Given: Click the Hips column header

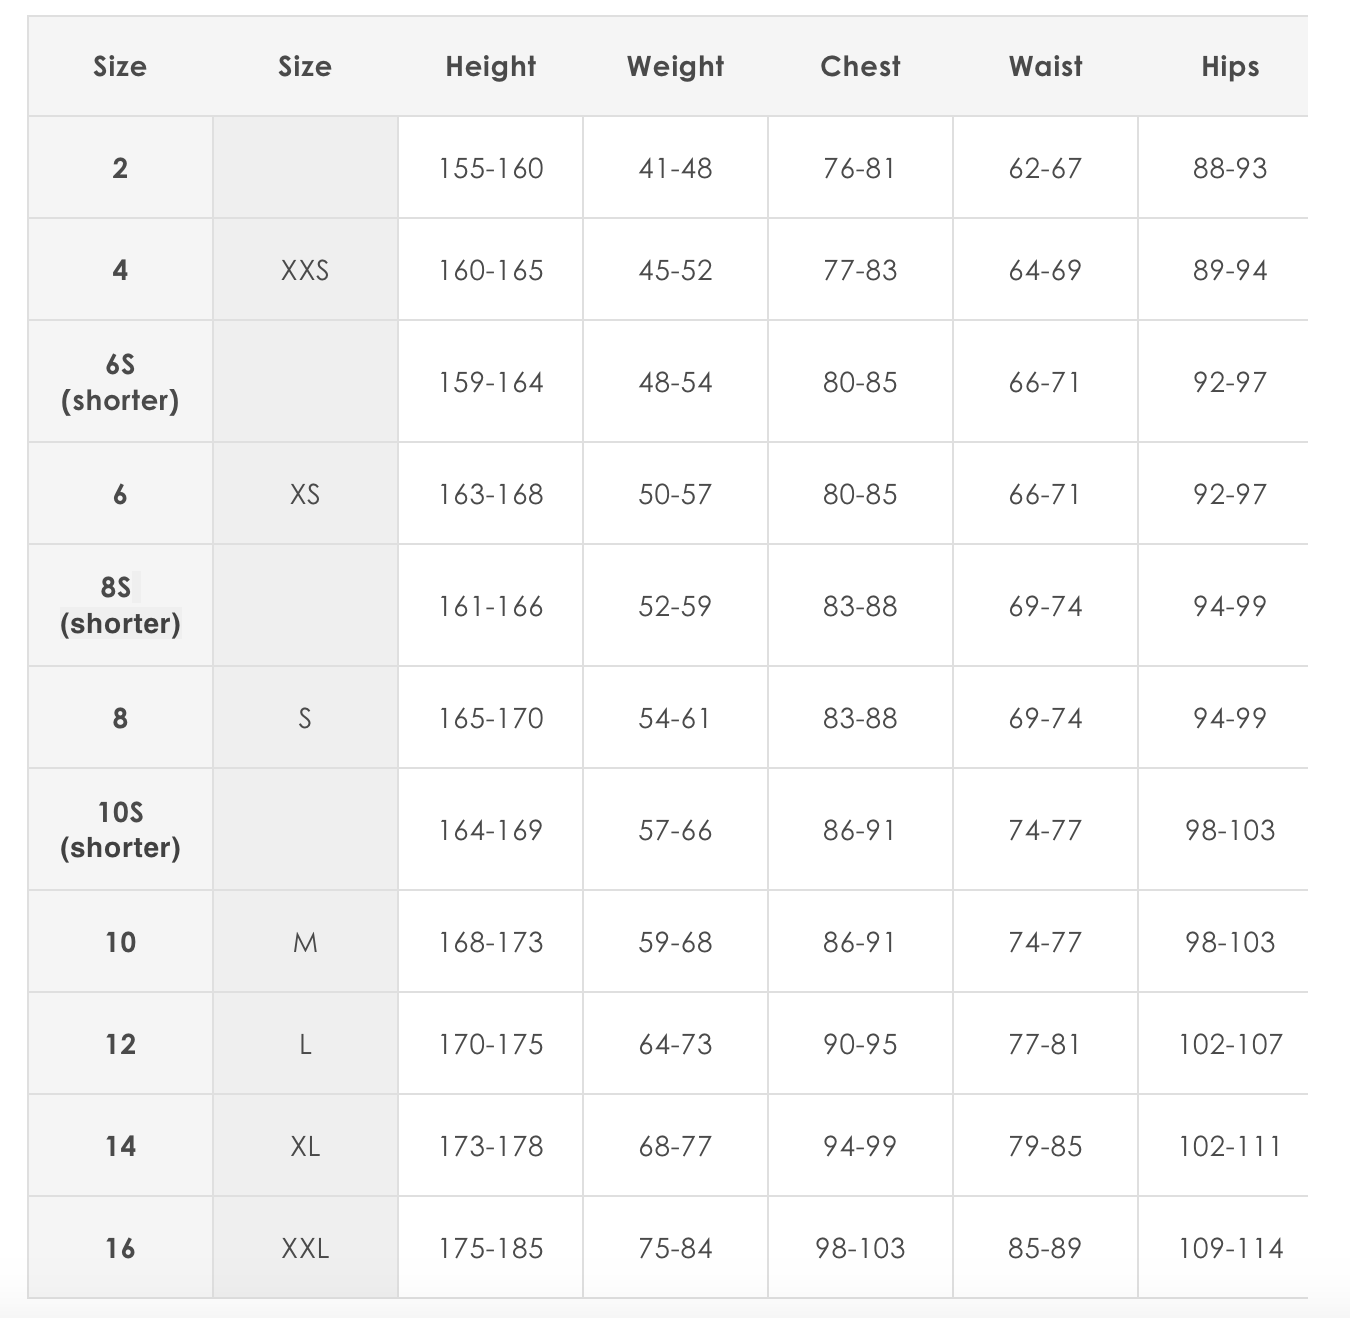Looking at the screenshot, I should point(1230,66).
